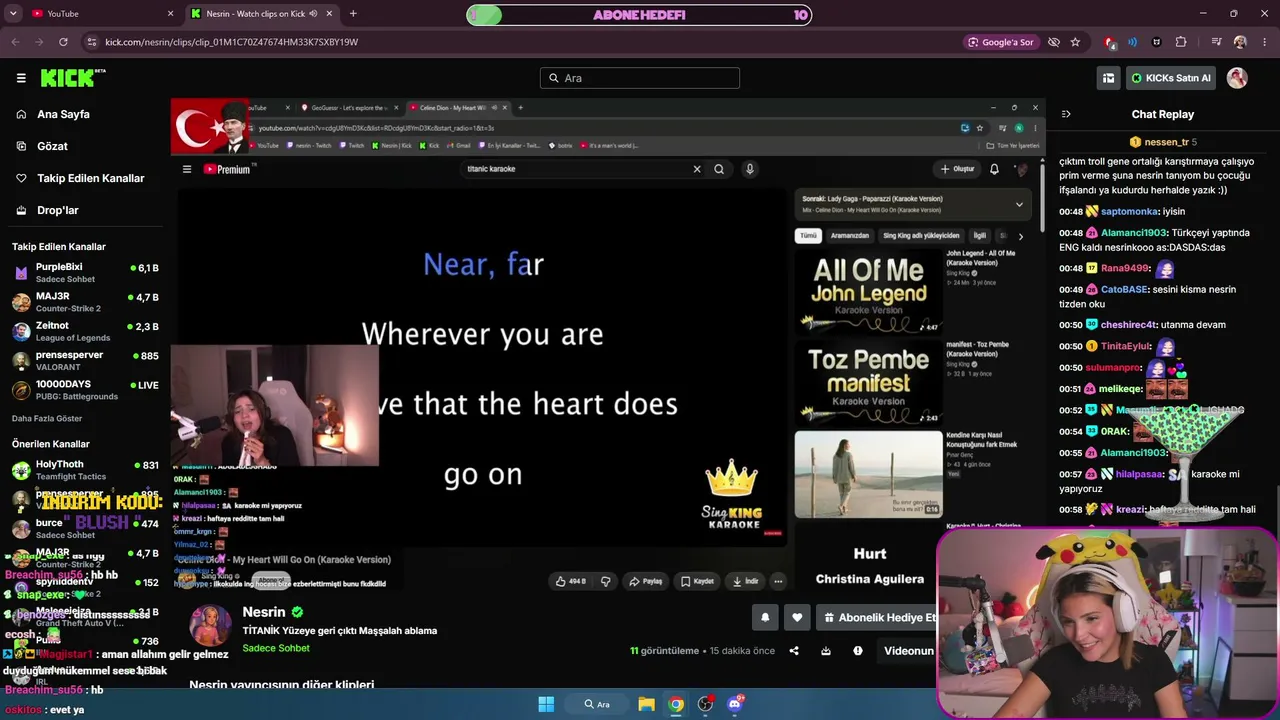Expand Daha Fazla Göster channel list

47,418
